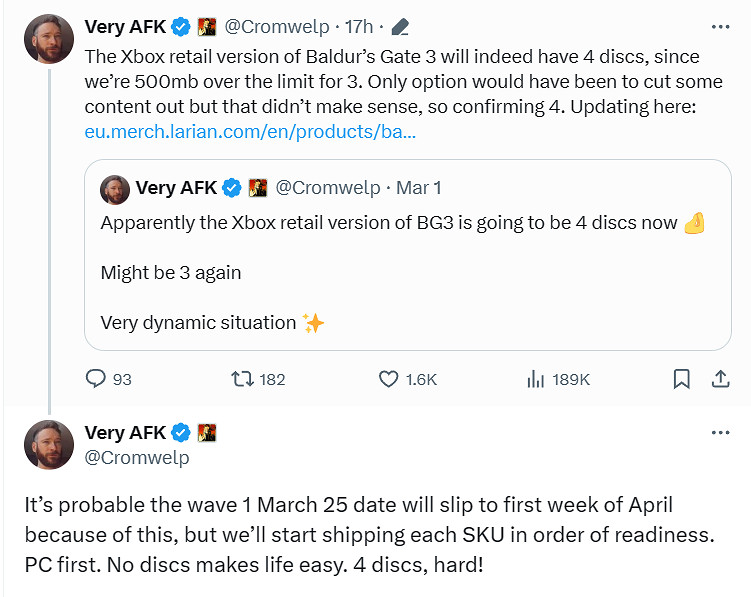The height and width of the screenshot is (597, 751).
Task: Click the verified badge on top tweet
Action: (181, 27)
